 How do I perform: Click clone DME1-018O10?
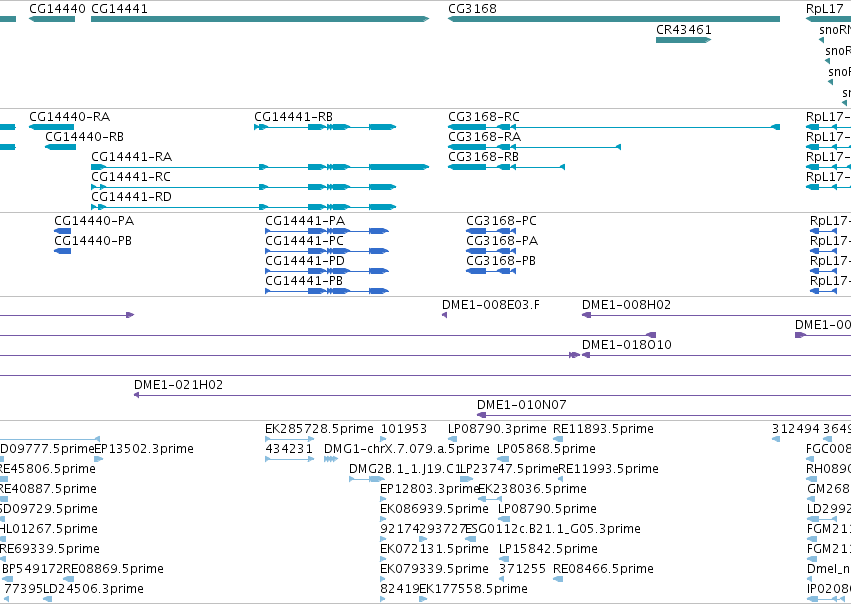pyautogui.click(x=627, y=345)
